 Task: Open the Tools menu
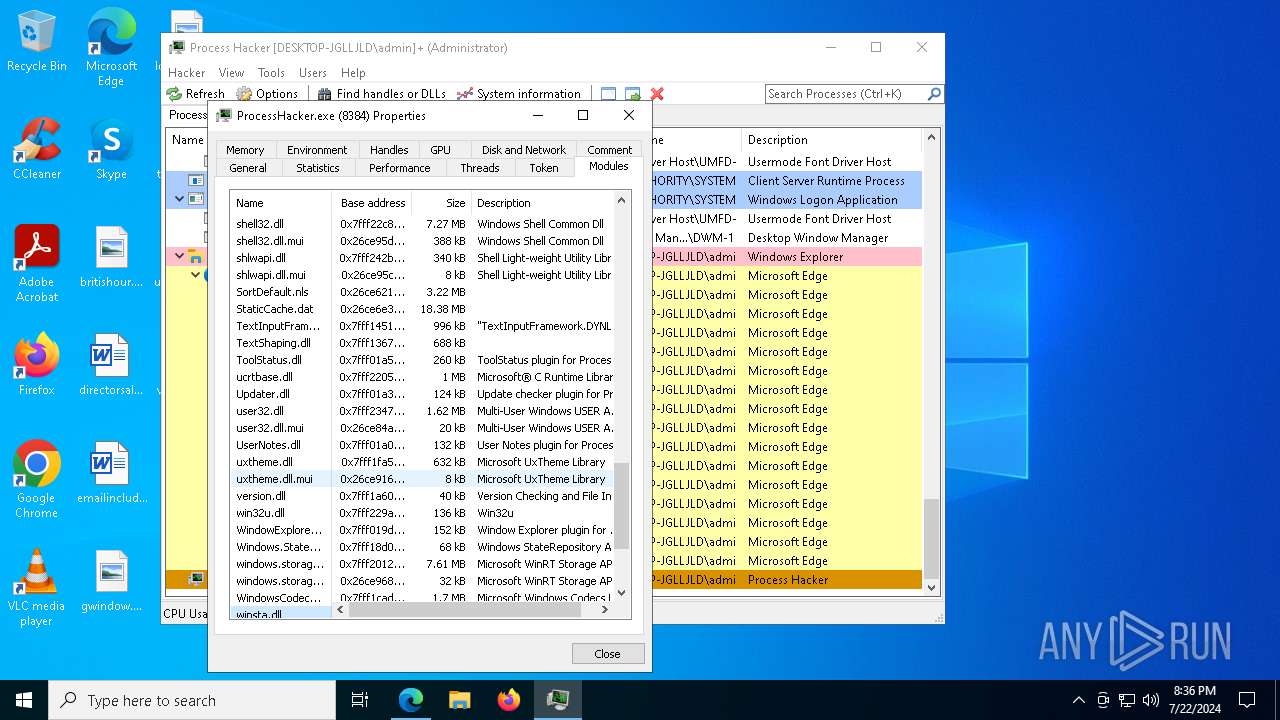(x=271, y=73)
